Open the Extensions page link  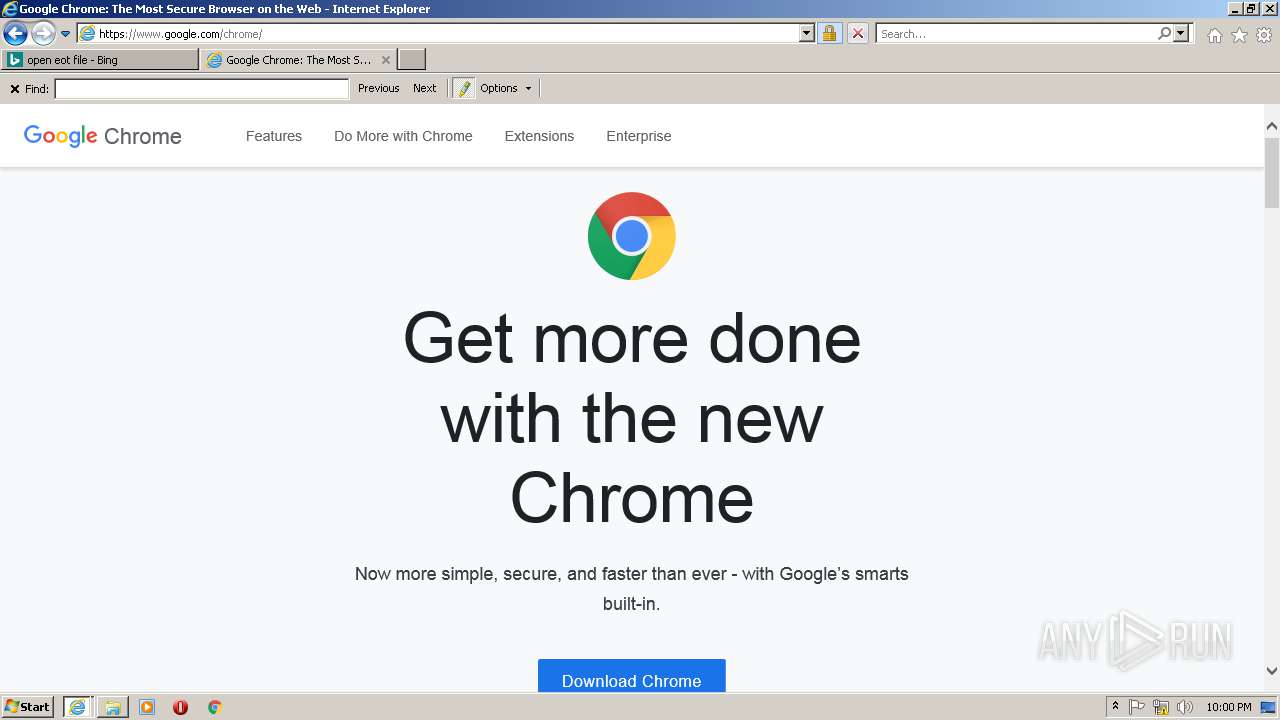point(539,136)
